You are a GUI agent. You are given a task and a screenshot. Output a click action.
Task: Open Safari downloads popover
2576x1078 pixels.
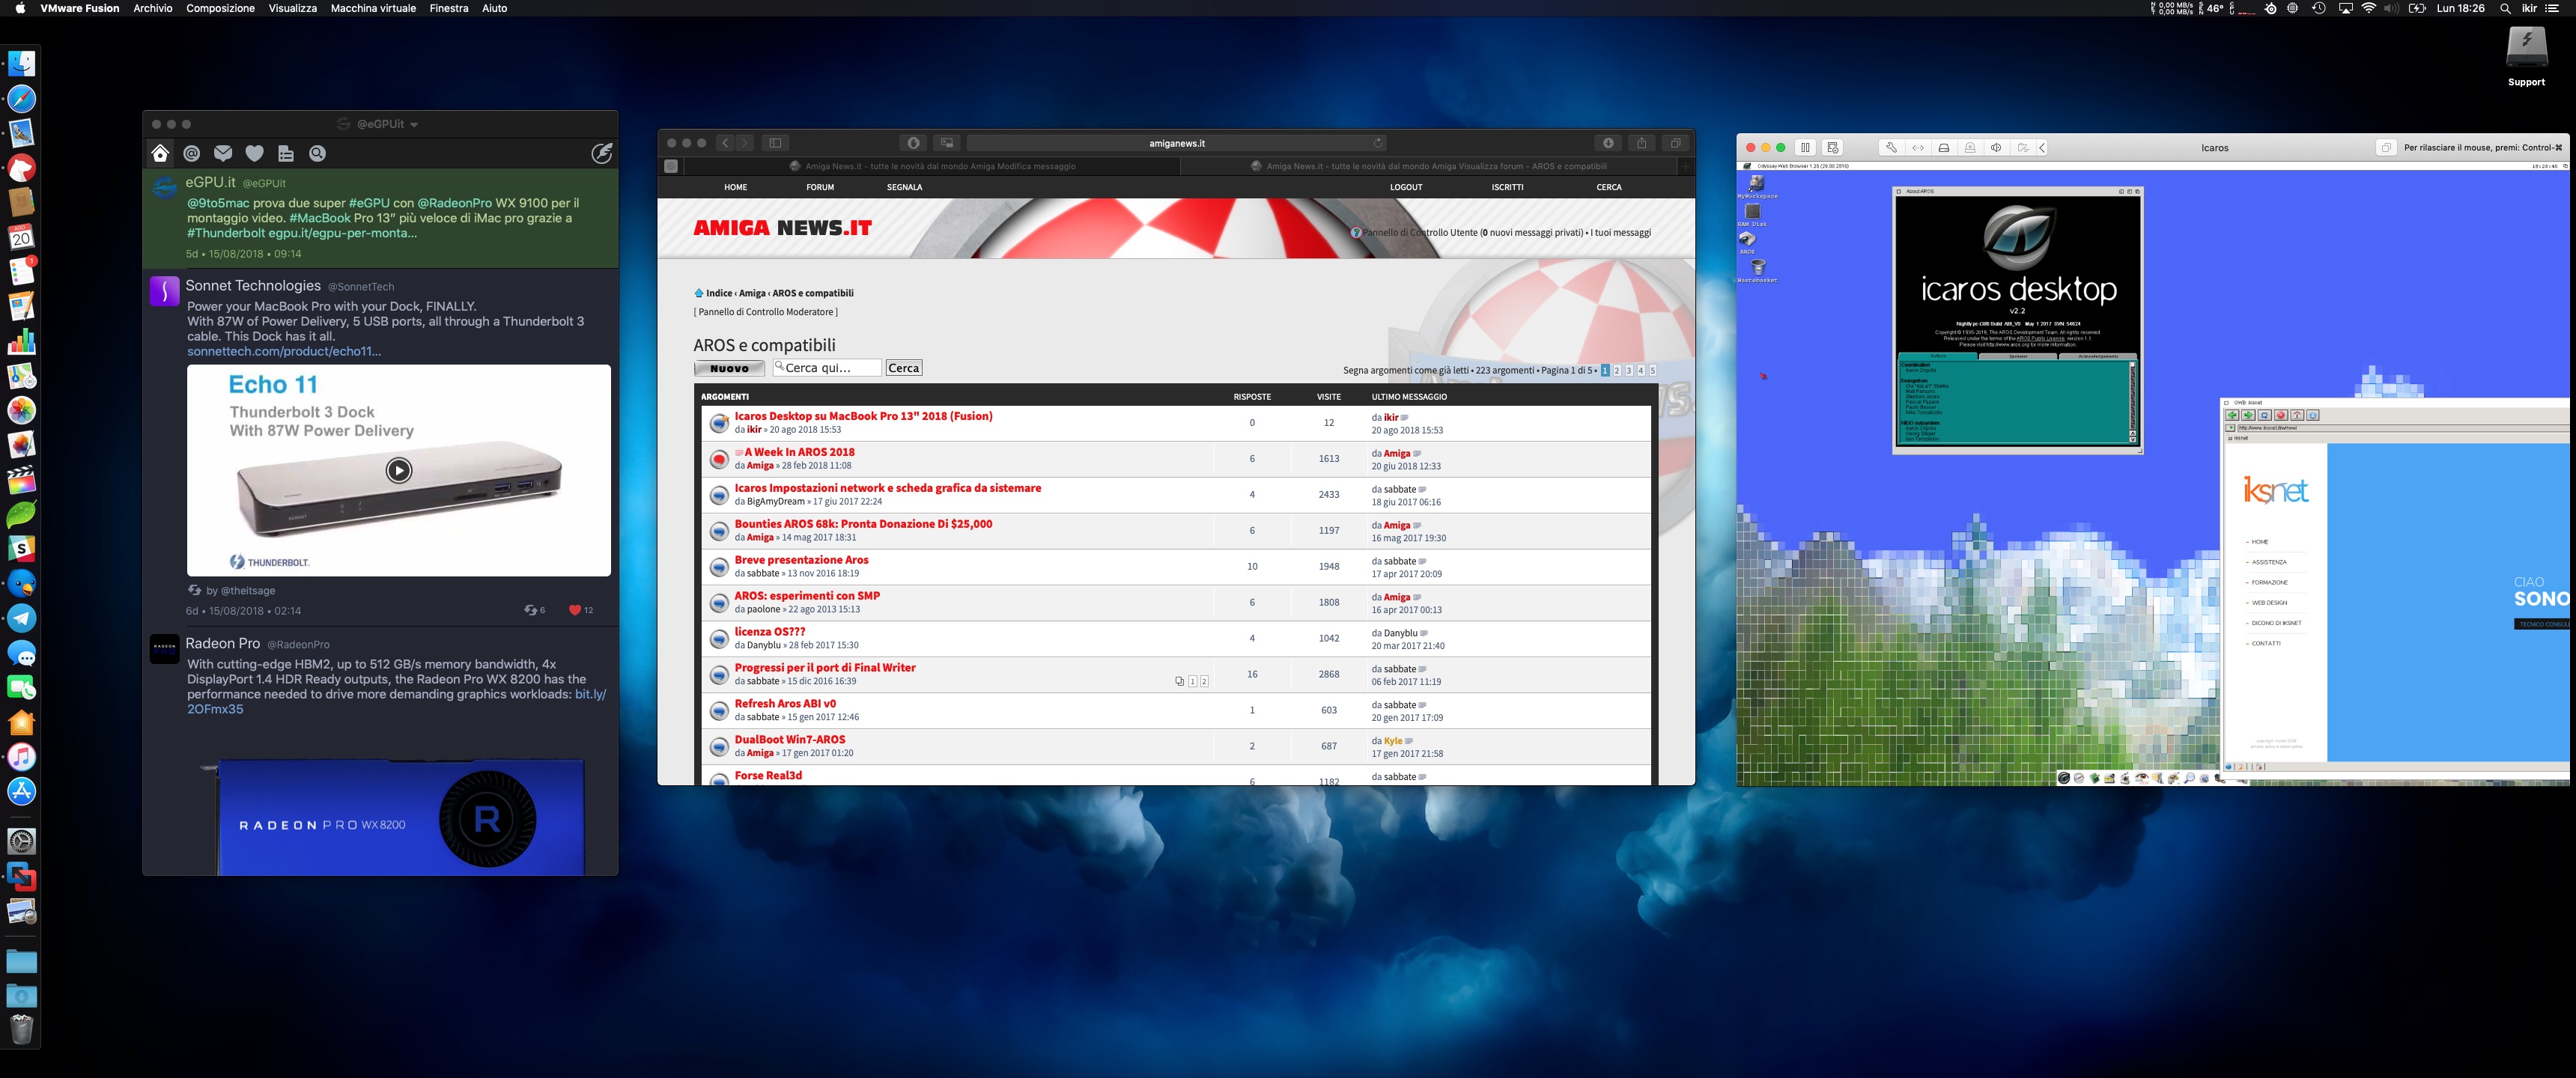pos(1608,143)
